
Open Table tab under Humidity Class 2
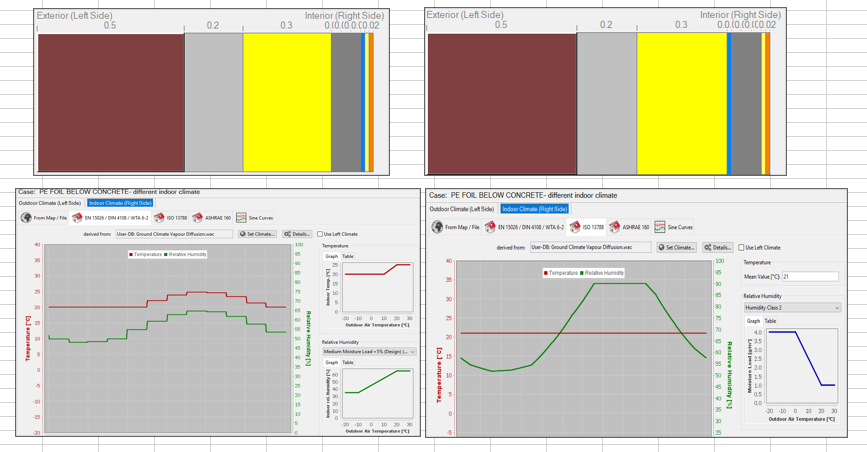point(770,321)
